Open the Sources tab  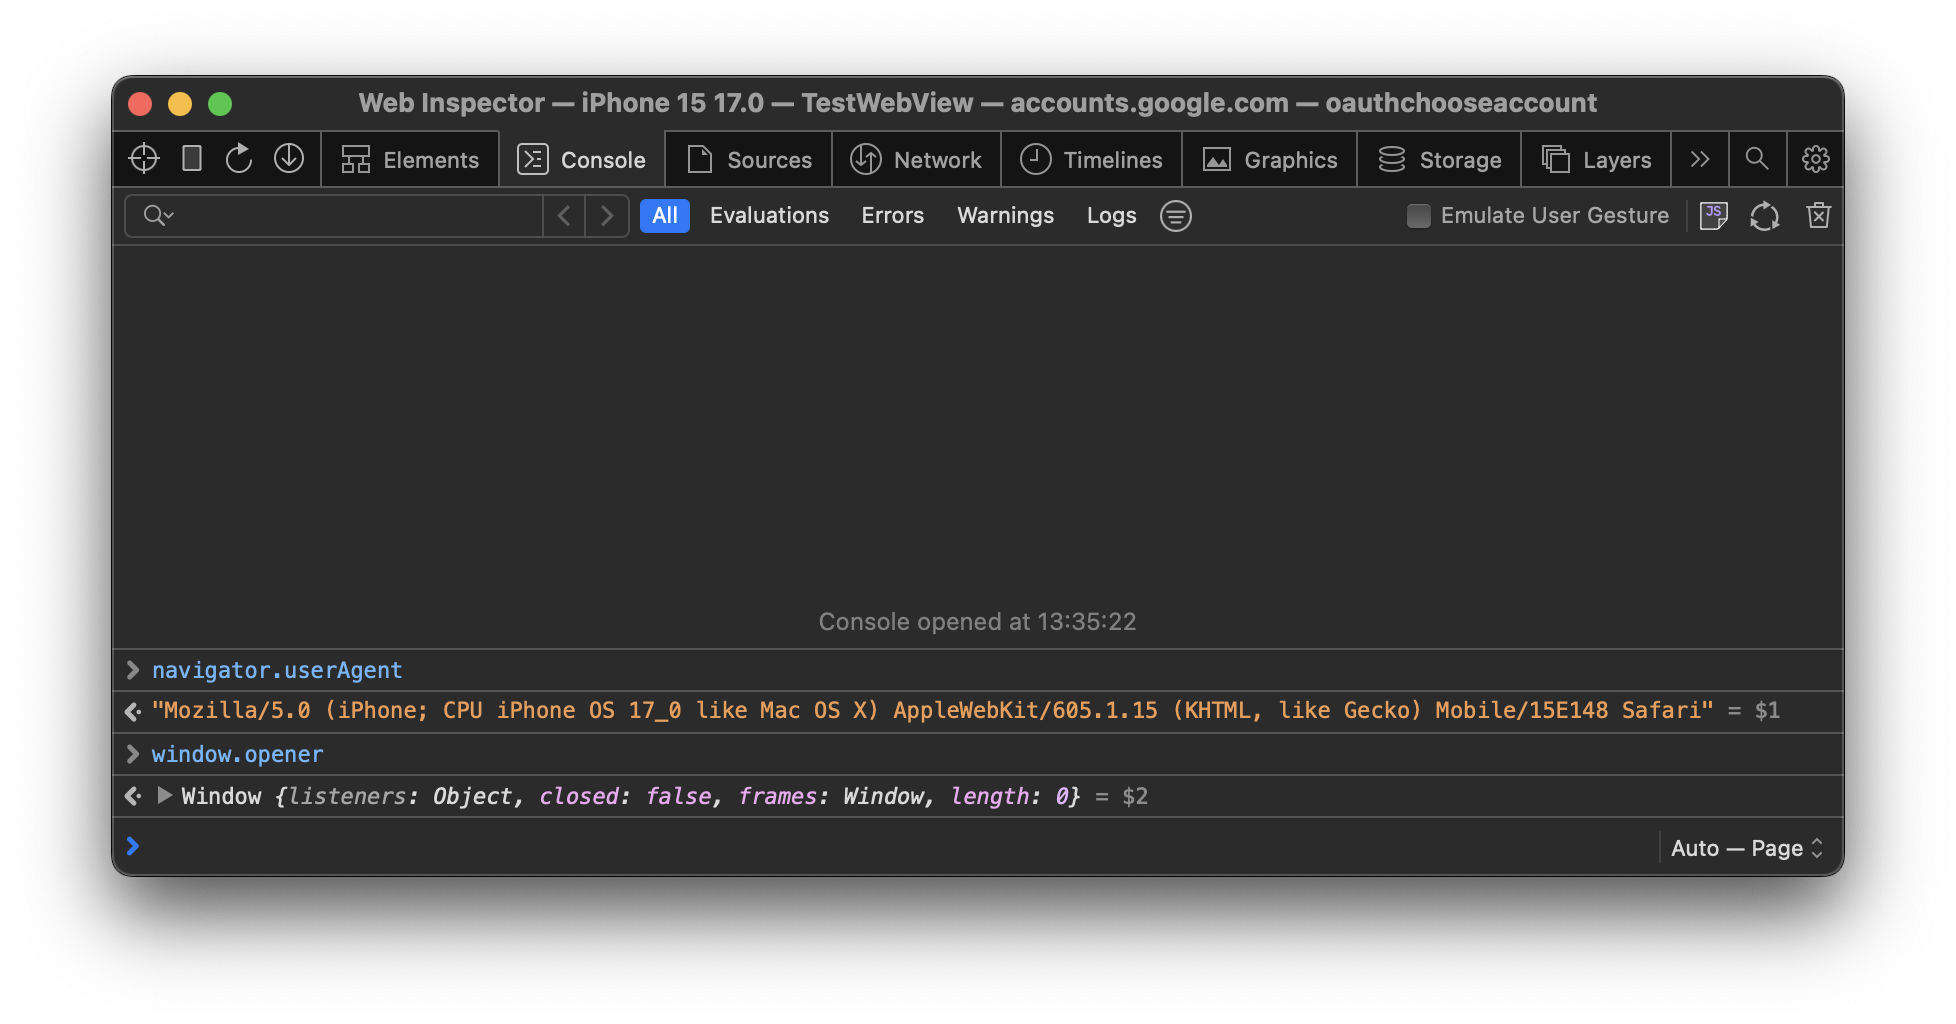point(750,160)
